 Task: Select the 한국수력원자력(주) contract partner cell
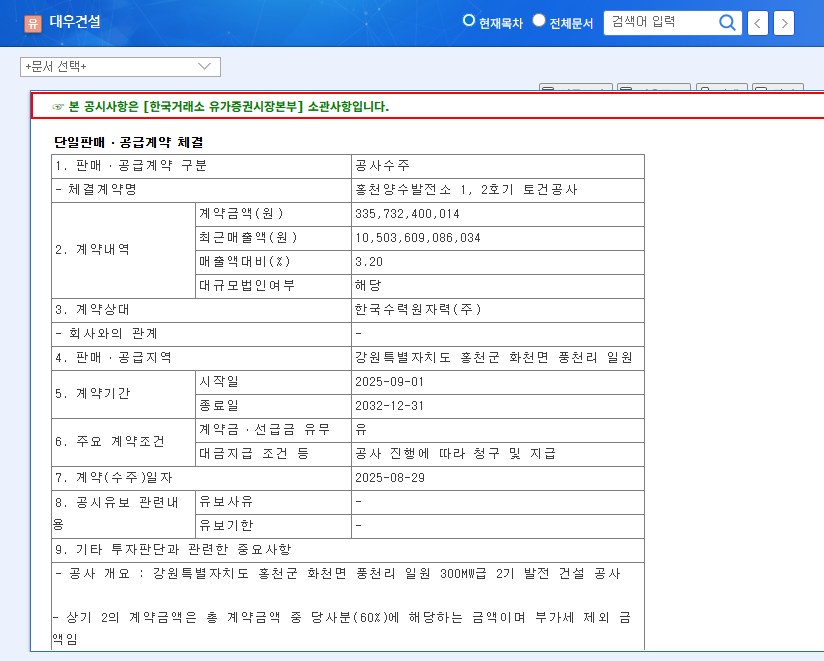[x=417, y=310]
